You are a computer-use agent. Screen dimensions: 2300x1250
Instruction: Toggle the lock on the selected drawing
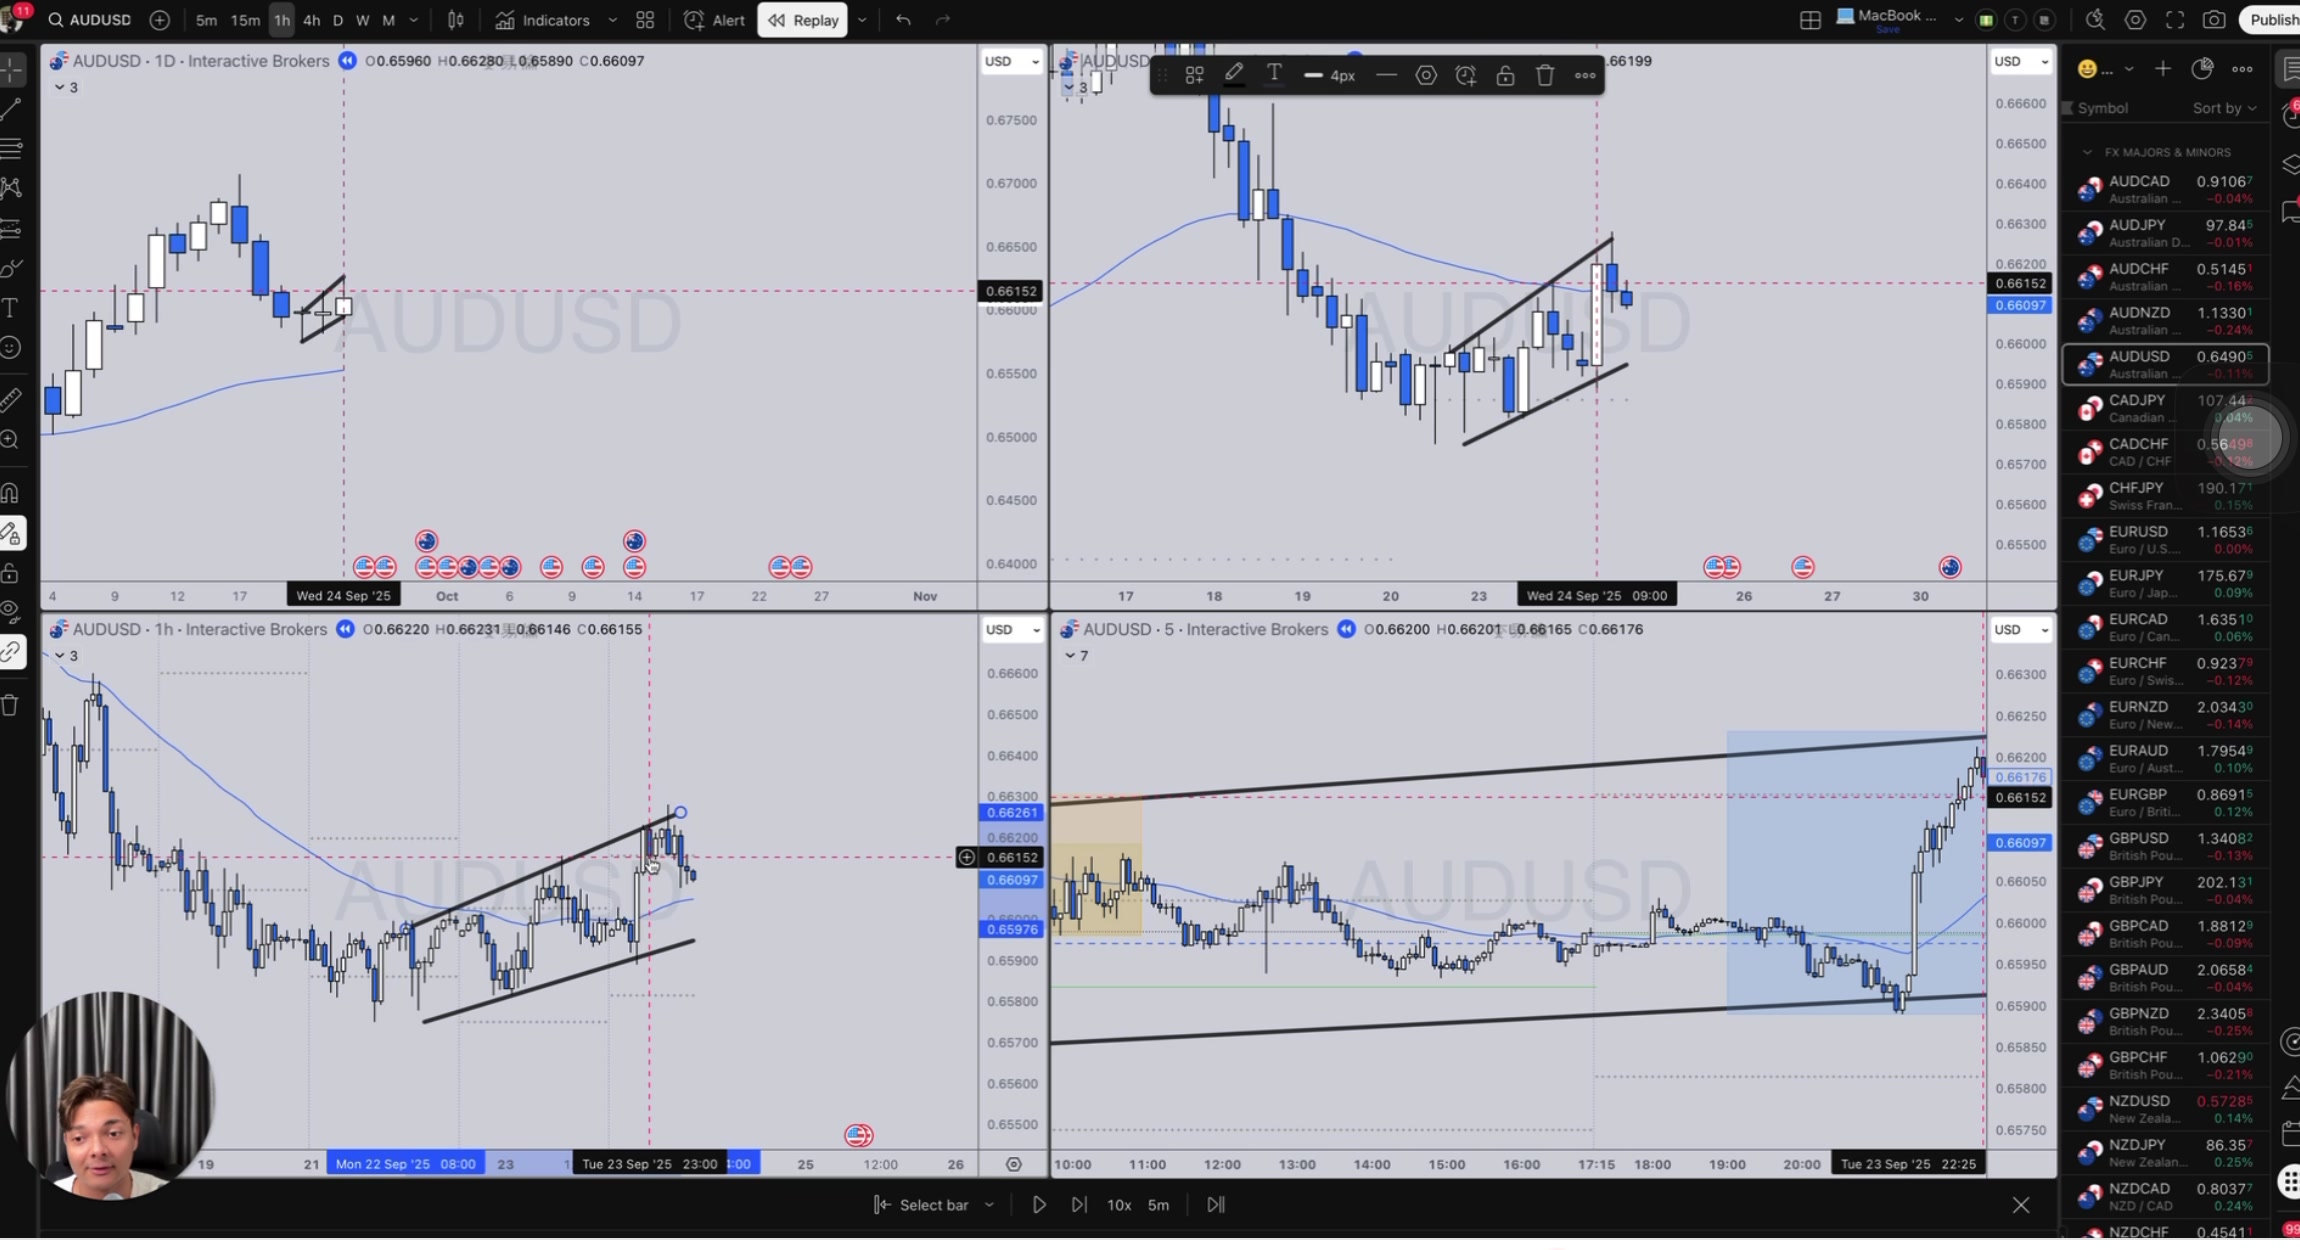click(x=1505, y=75)
